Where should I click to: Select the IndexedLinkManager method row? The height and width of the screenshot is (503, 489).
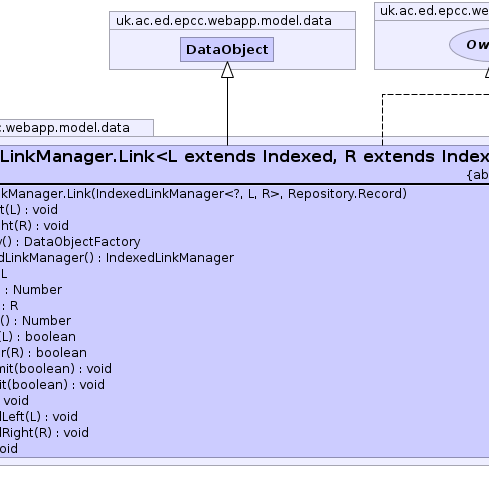pos(117,258)
